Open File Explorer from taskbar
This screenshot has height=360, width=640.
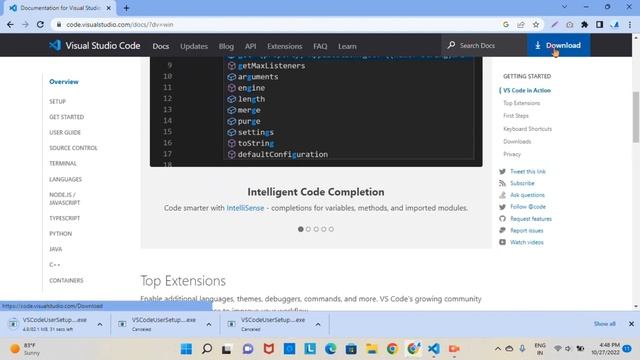click(371, 349)
